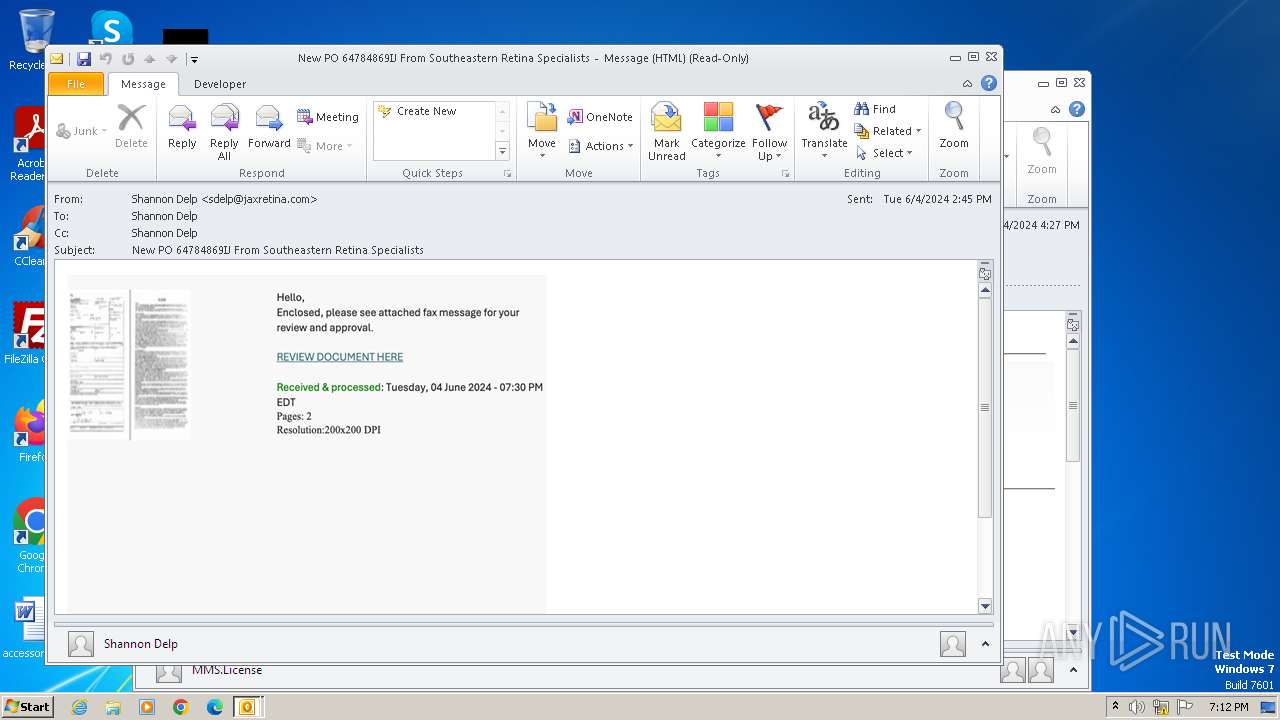Click the Reply button
This screenshot has width=1280, height=720.
(x=182, y=127)
